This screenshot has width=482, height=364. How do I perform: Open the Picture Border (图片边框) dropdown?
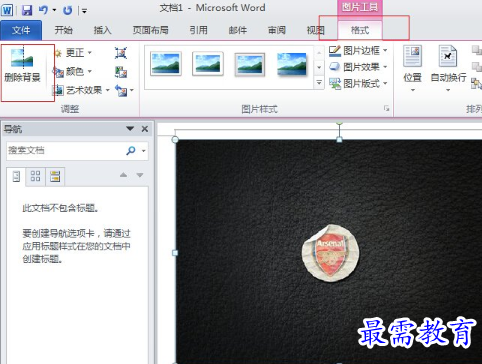359,51
